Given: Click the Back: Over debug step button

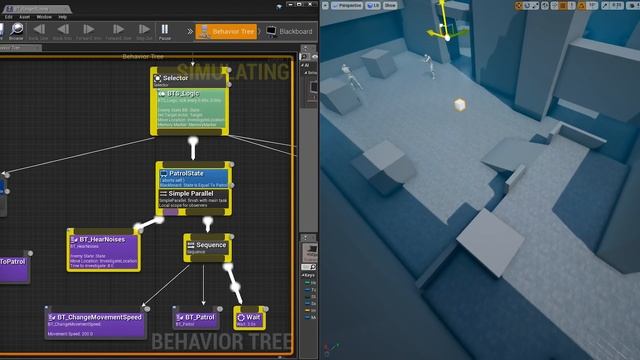Looking at the screenshot, I should point(39,31).
